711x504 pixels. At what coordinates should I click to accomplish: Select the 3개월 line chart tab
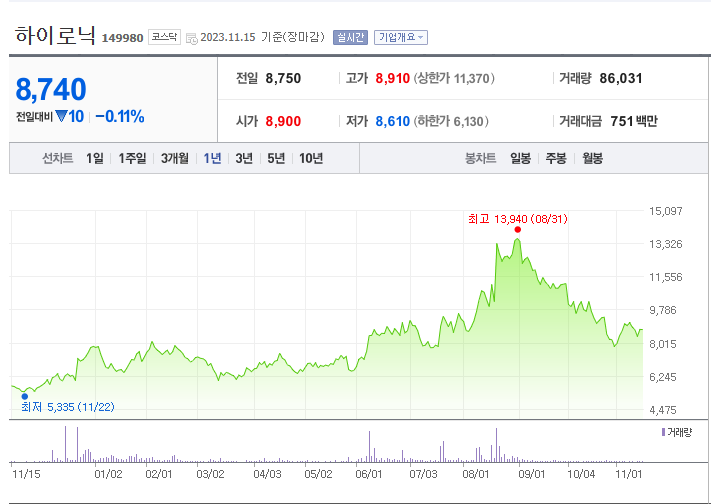click(175, 158)
